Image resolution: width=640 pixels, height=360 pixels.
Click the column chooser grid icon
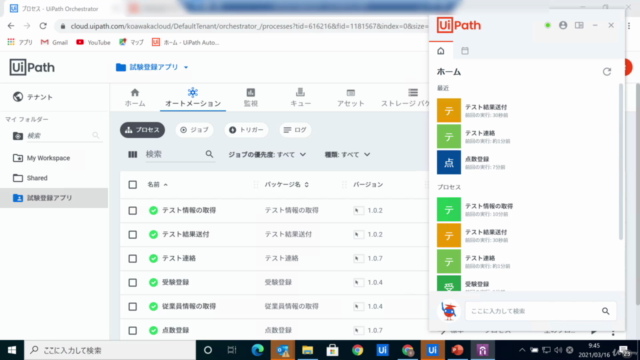point(133,154)
